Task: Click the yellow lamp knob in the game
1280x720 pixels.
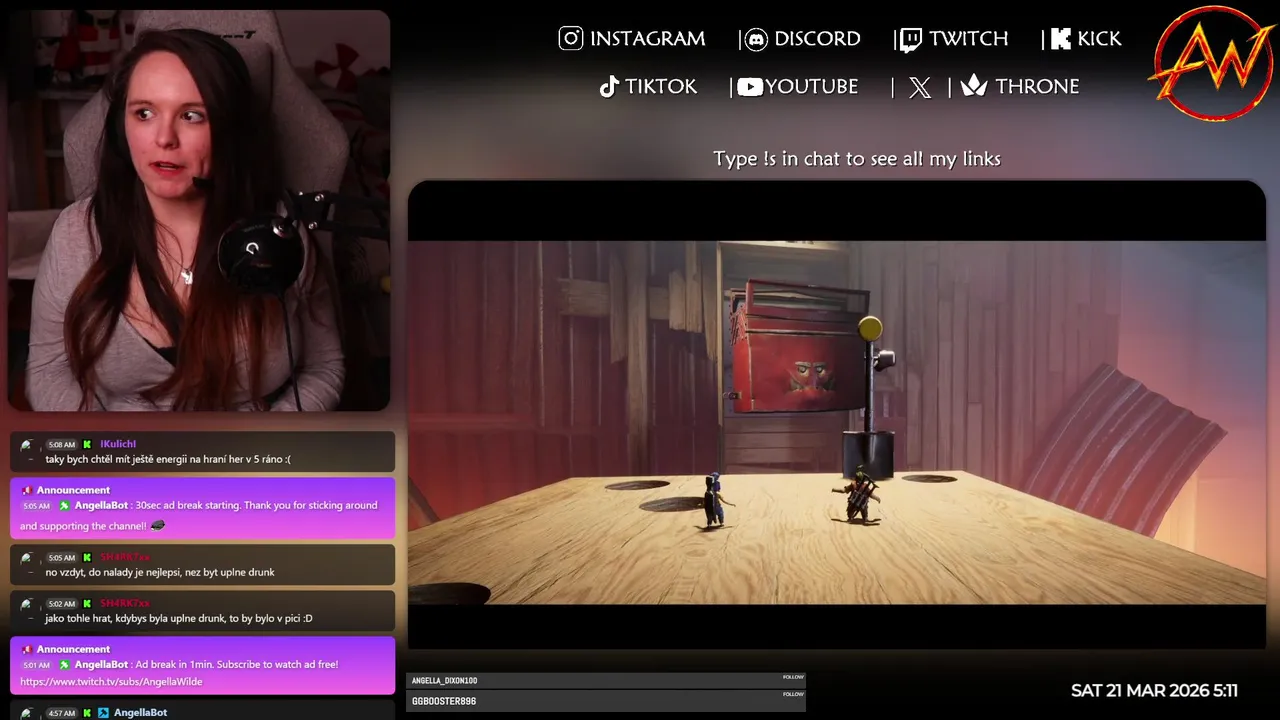Action: click(870, 328)
